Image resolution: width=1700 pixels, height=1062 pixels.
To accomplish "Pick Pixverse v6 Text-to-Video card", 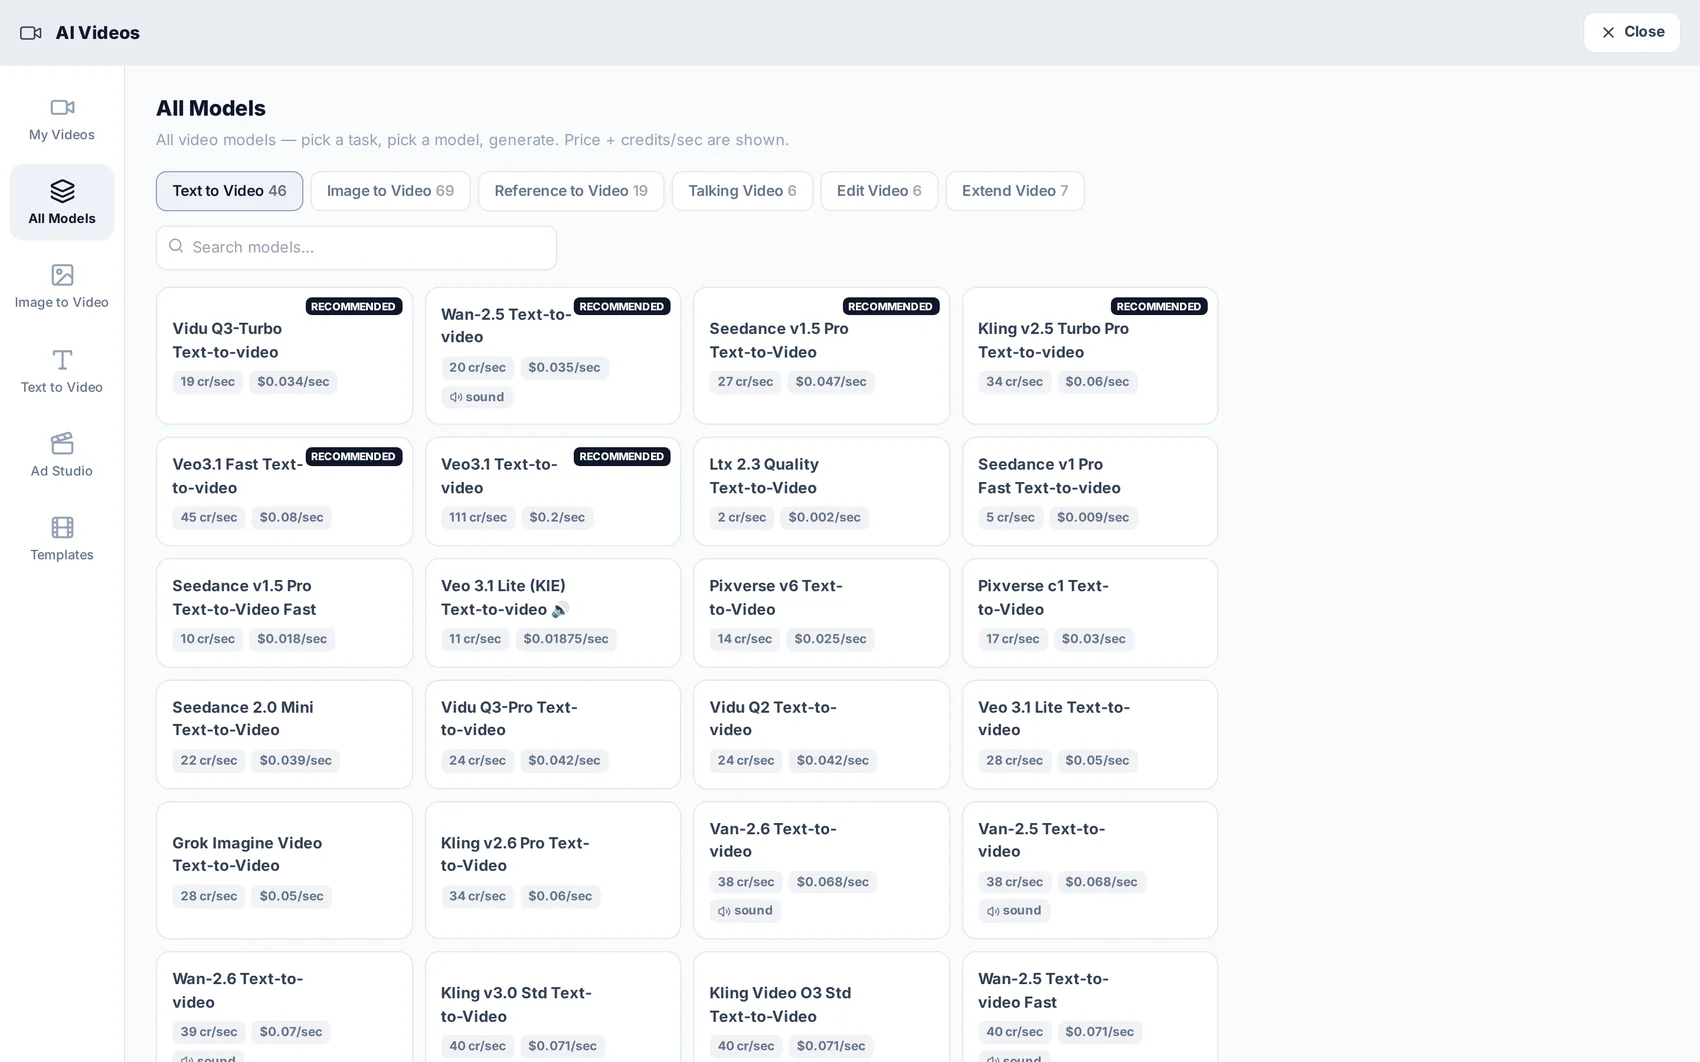I will tap(821, 612).
